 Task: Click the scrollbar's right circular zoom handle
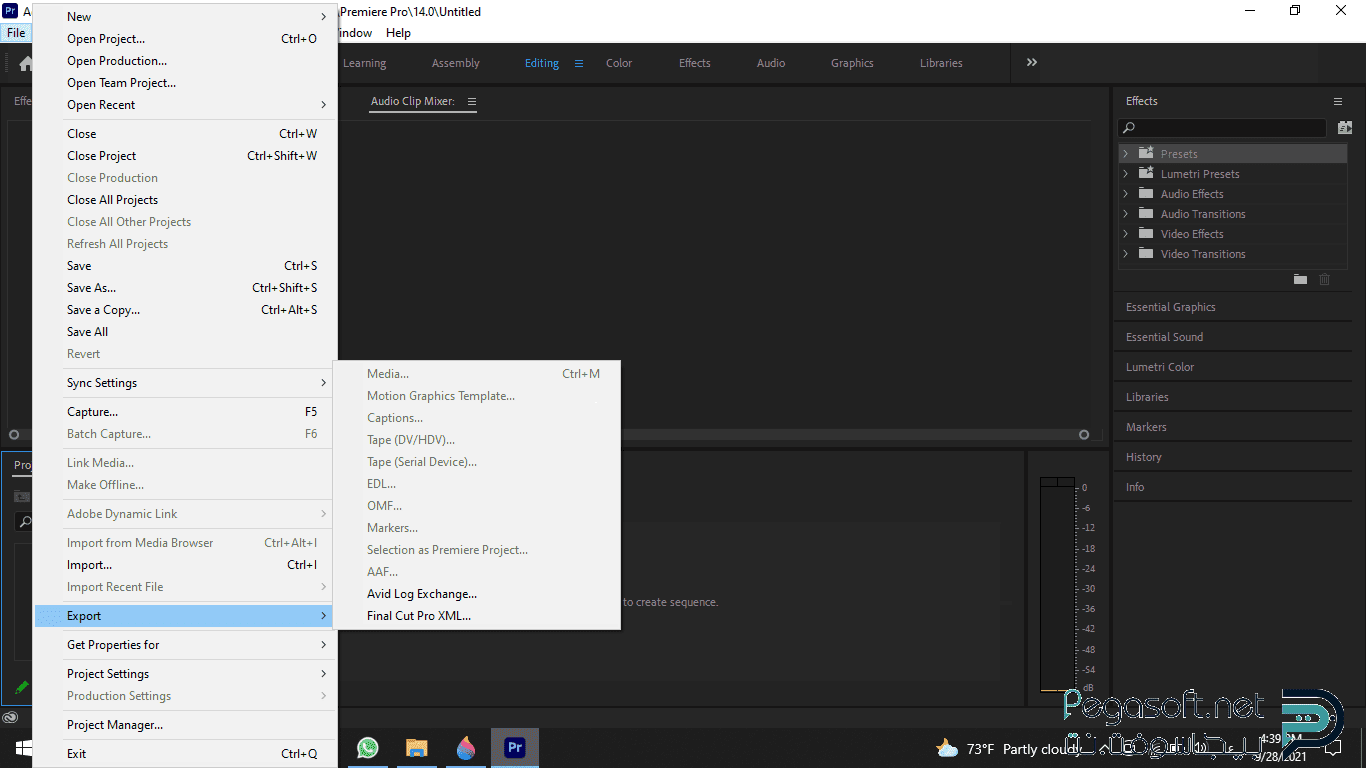[x=1084, y=435]
